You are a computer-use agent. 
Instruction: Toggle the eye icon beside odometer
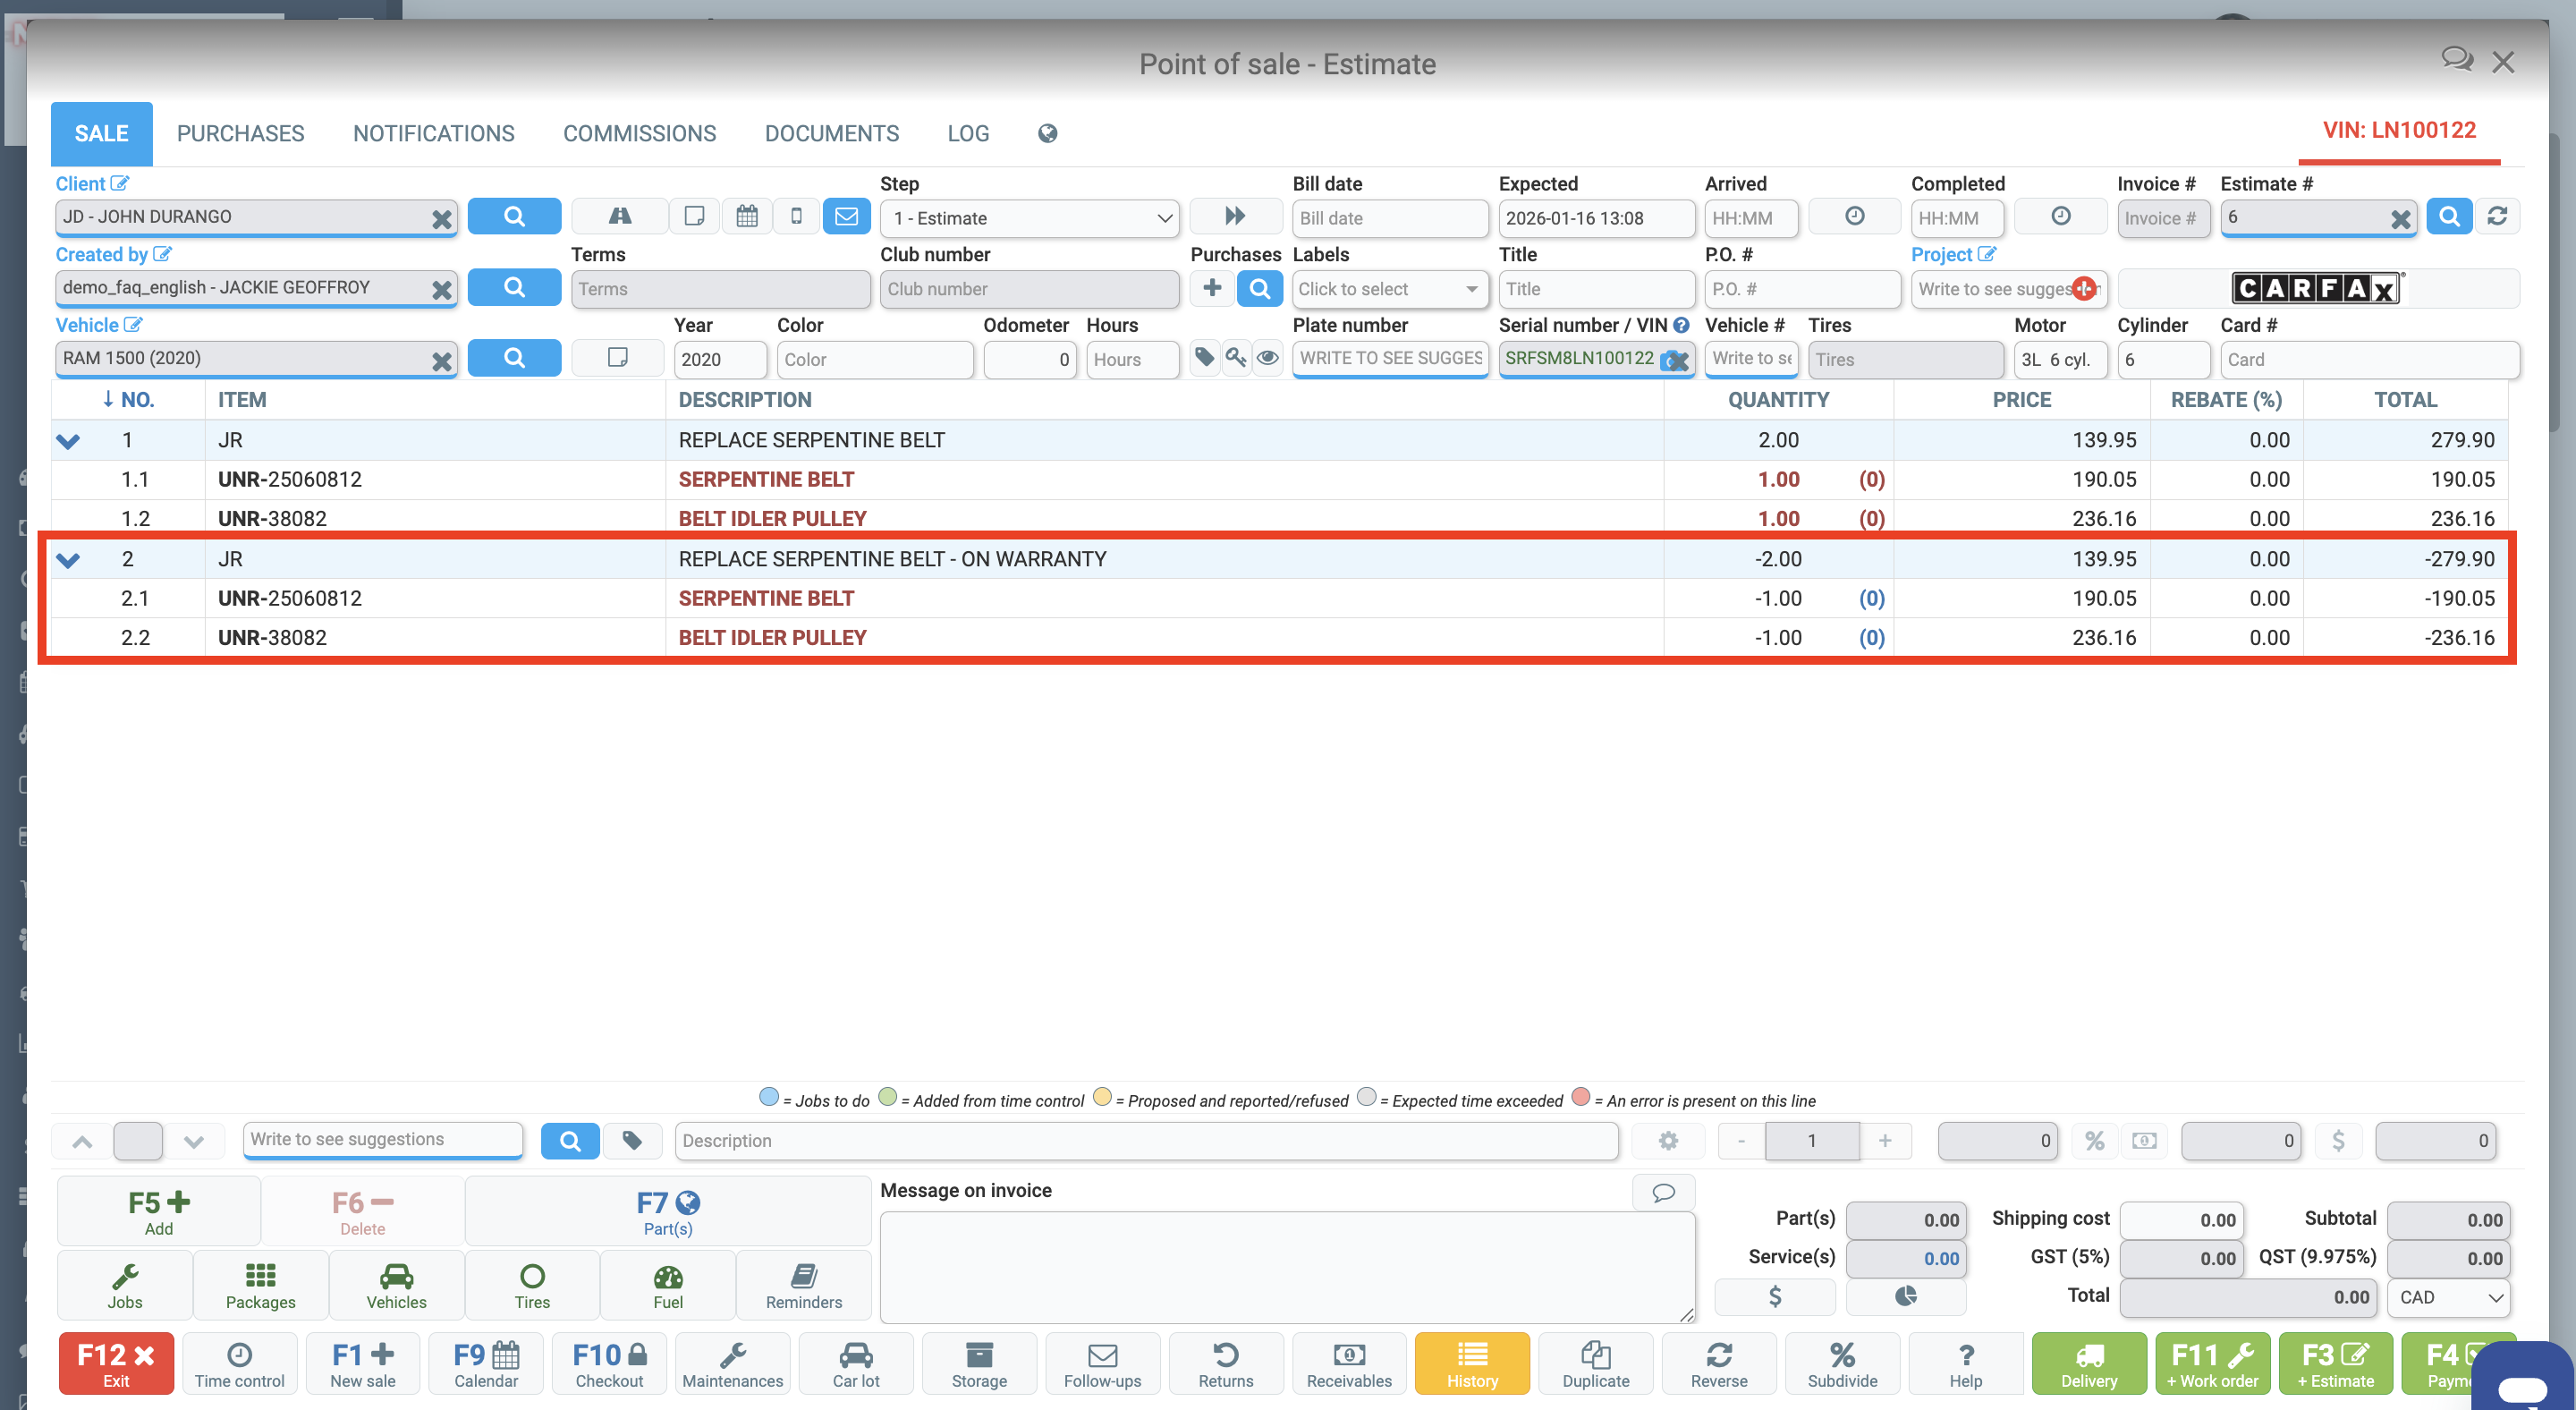coord(1267,357)
